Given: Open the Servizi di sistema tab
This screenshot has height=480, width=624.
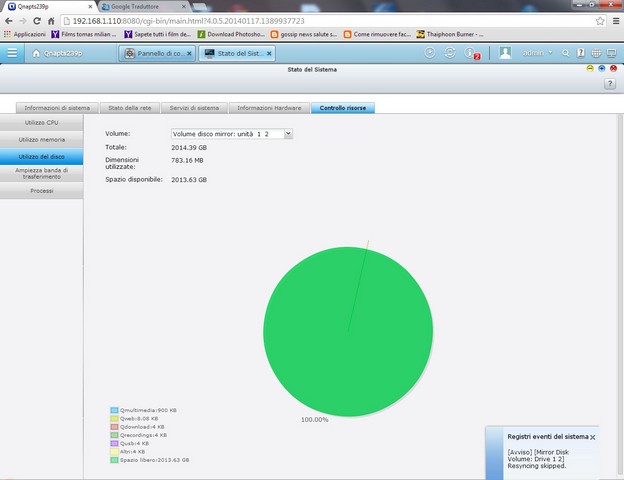Looking at the screenshot, I should tap(193, 107).
